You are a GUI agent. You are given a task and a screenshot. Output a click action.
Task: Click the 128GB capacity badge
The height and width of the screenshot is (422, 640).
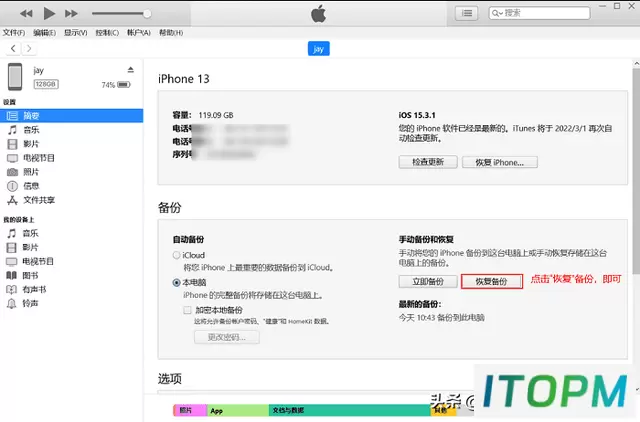46,84
